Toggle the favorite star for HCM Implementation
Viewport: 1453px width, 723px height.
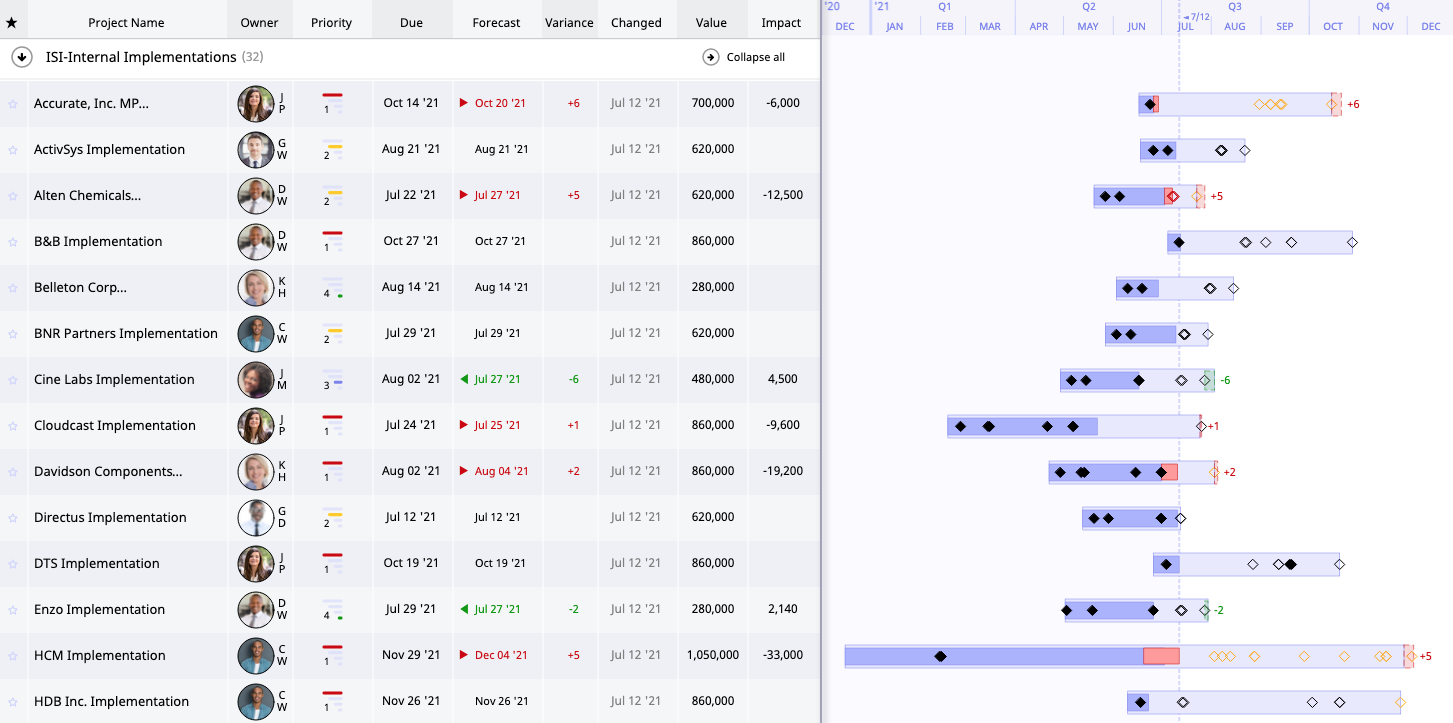(x=14, y=655)
